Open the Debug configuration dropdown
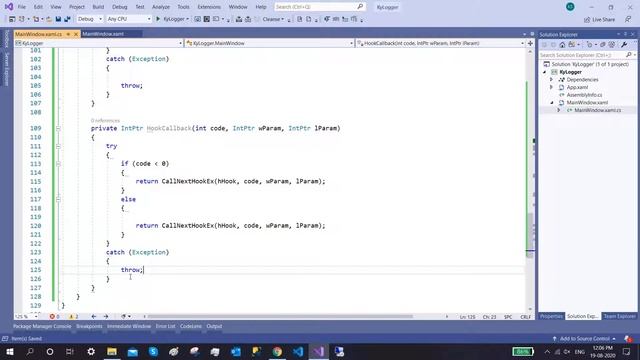The height and width of the screenshot is (360, 640). coord(90,19)
